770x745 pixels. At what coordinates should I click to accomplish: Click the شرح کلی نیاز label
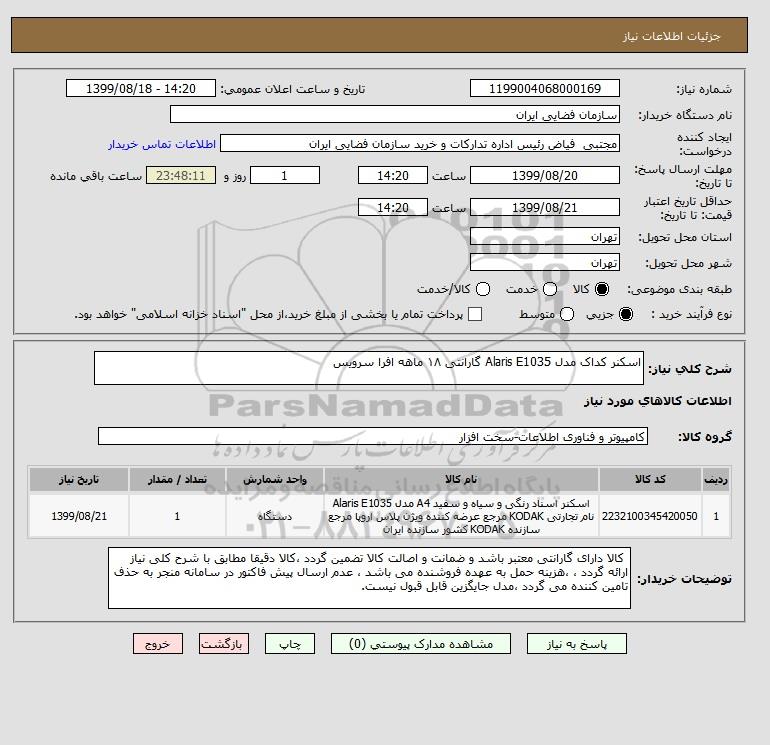[690, 369]
